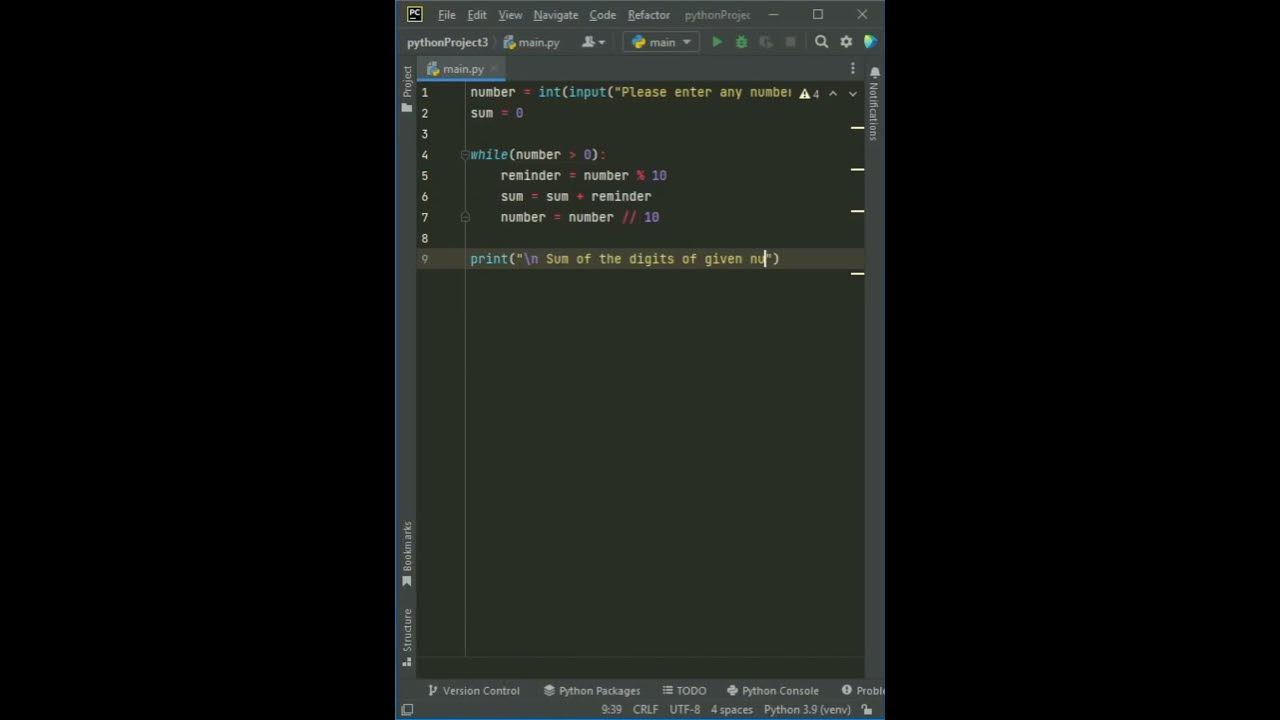Go to next highlighted error arrow
The image size is (1280, 720).
tap(852, 93)
